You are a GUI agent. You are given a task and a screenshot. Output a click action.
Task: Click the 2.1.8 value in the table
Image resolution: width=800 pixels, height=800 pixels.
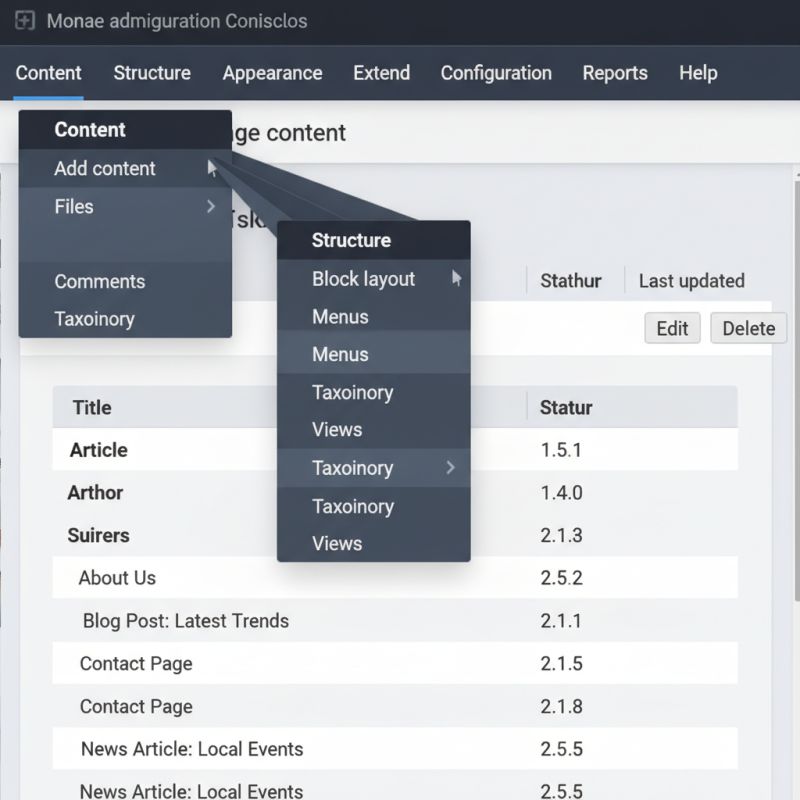(561, 707)
